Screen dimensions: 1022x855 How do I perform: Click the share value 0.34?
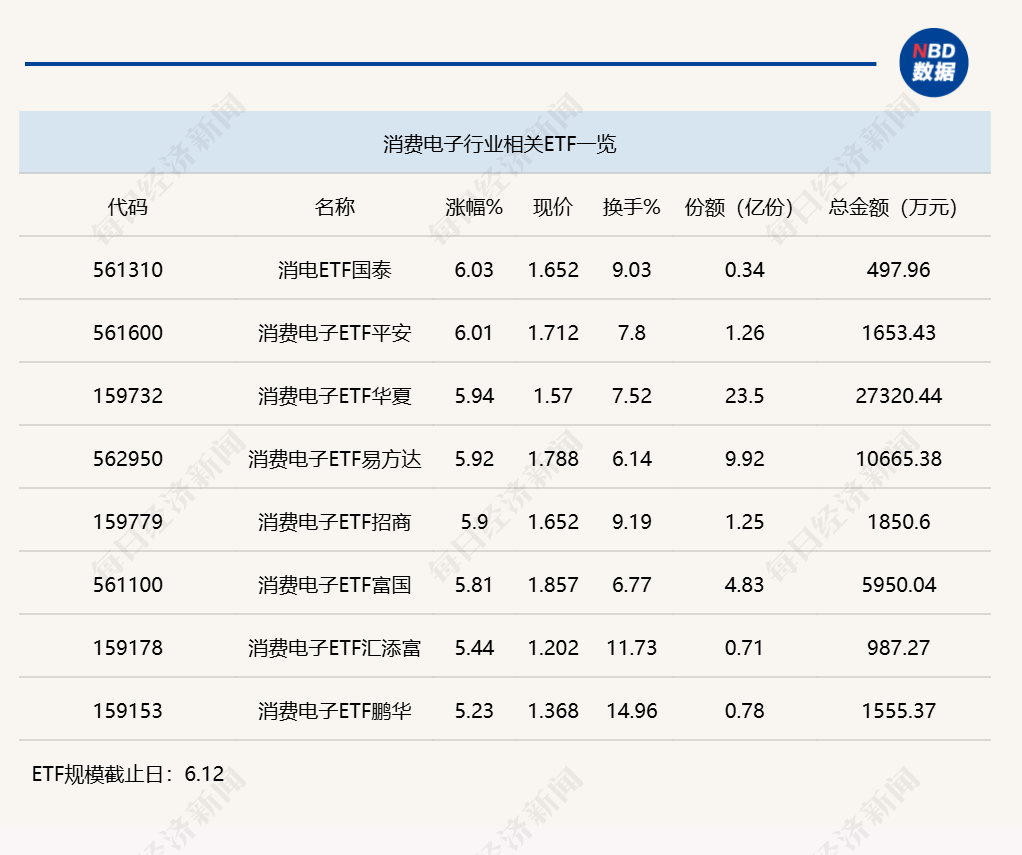[x=744, y=270]
